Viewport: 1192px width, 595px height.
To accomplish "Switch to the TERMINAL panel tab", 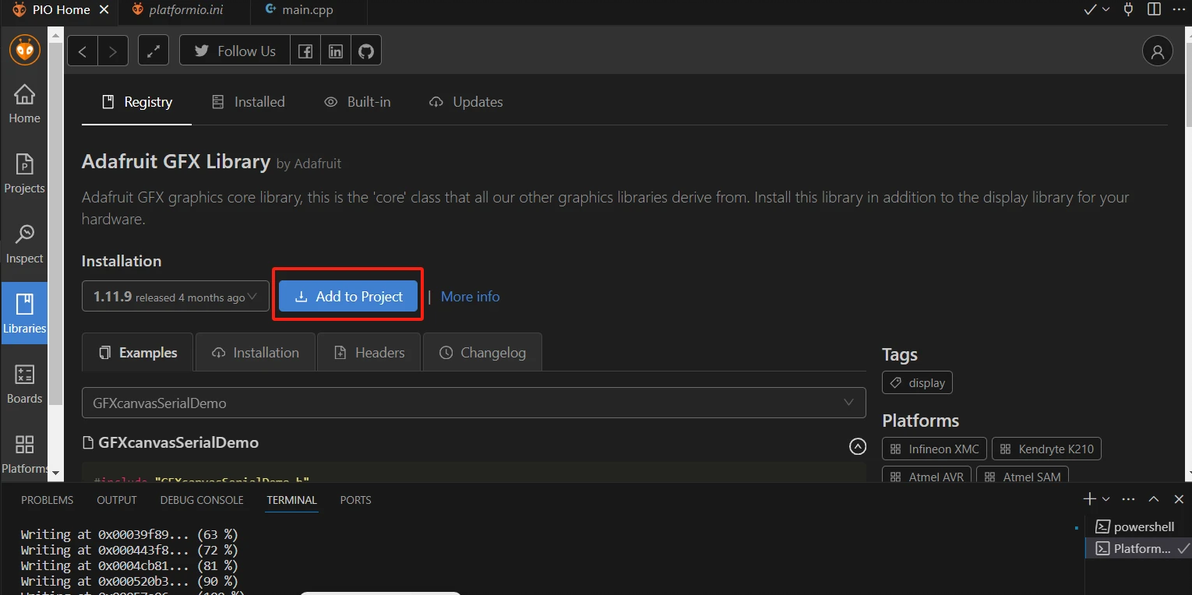I will click(291, 500).
